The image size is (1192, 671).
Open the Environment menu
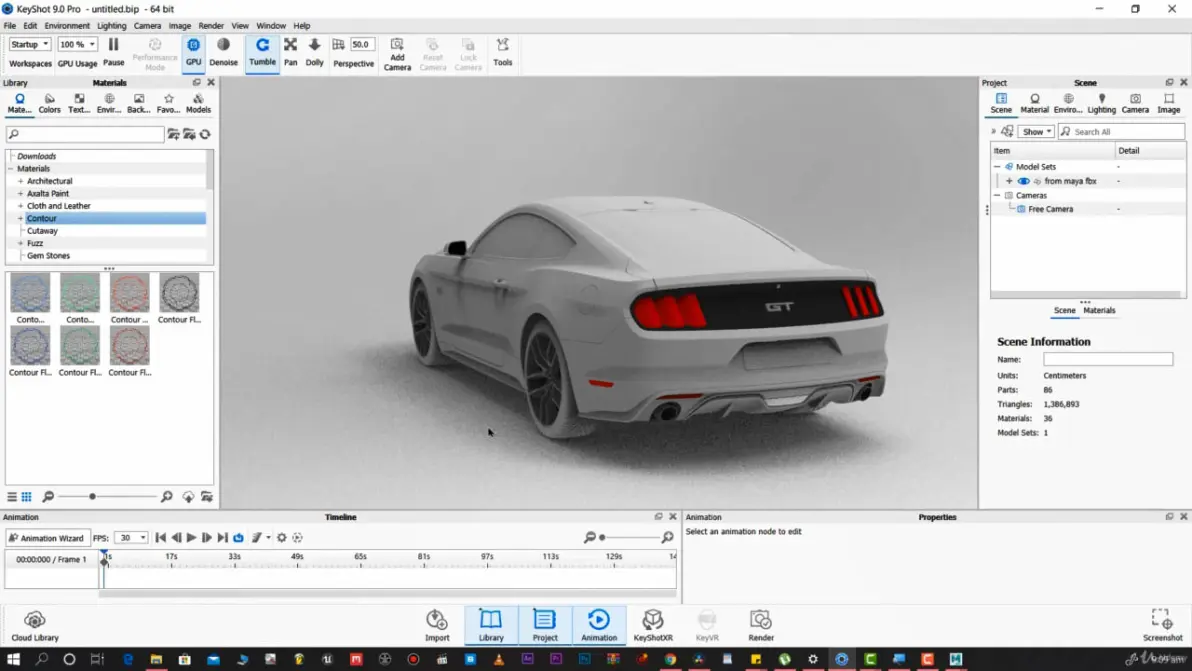(x=67, y=25)
